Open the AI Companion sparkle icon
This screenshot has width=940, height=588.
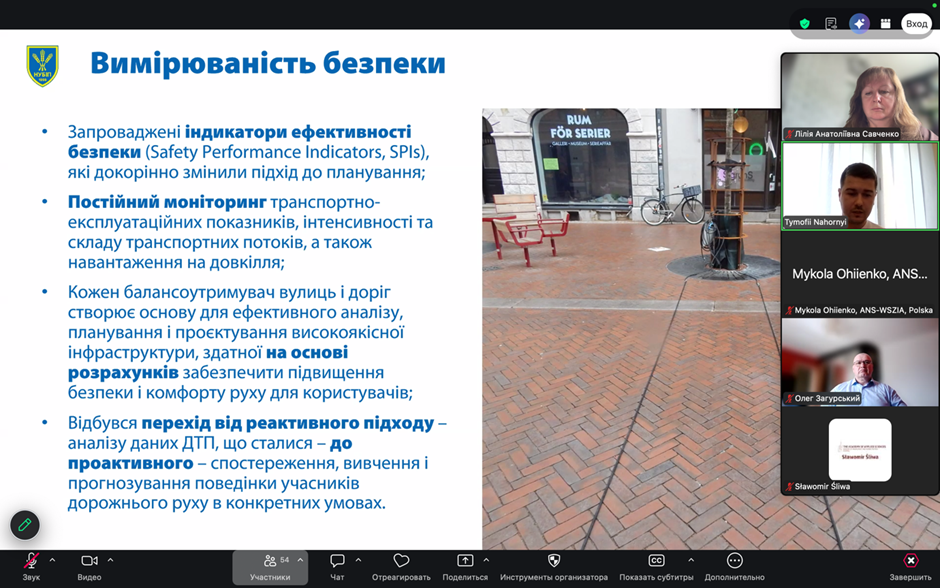coord(859,23)
